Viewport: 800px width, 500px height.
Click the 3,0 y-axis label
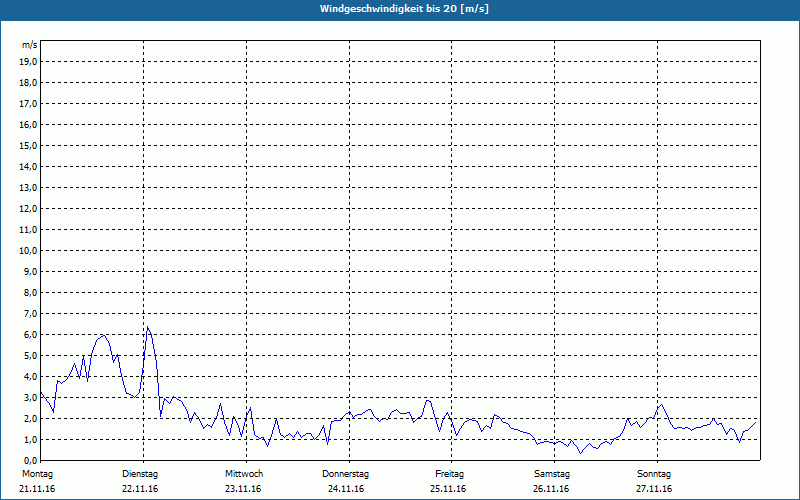tap(31, 397)
